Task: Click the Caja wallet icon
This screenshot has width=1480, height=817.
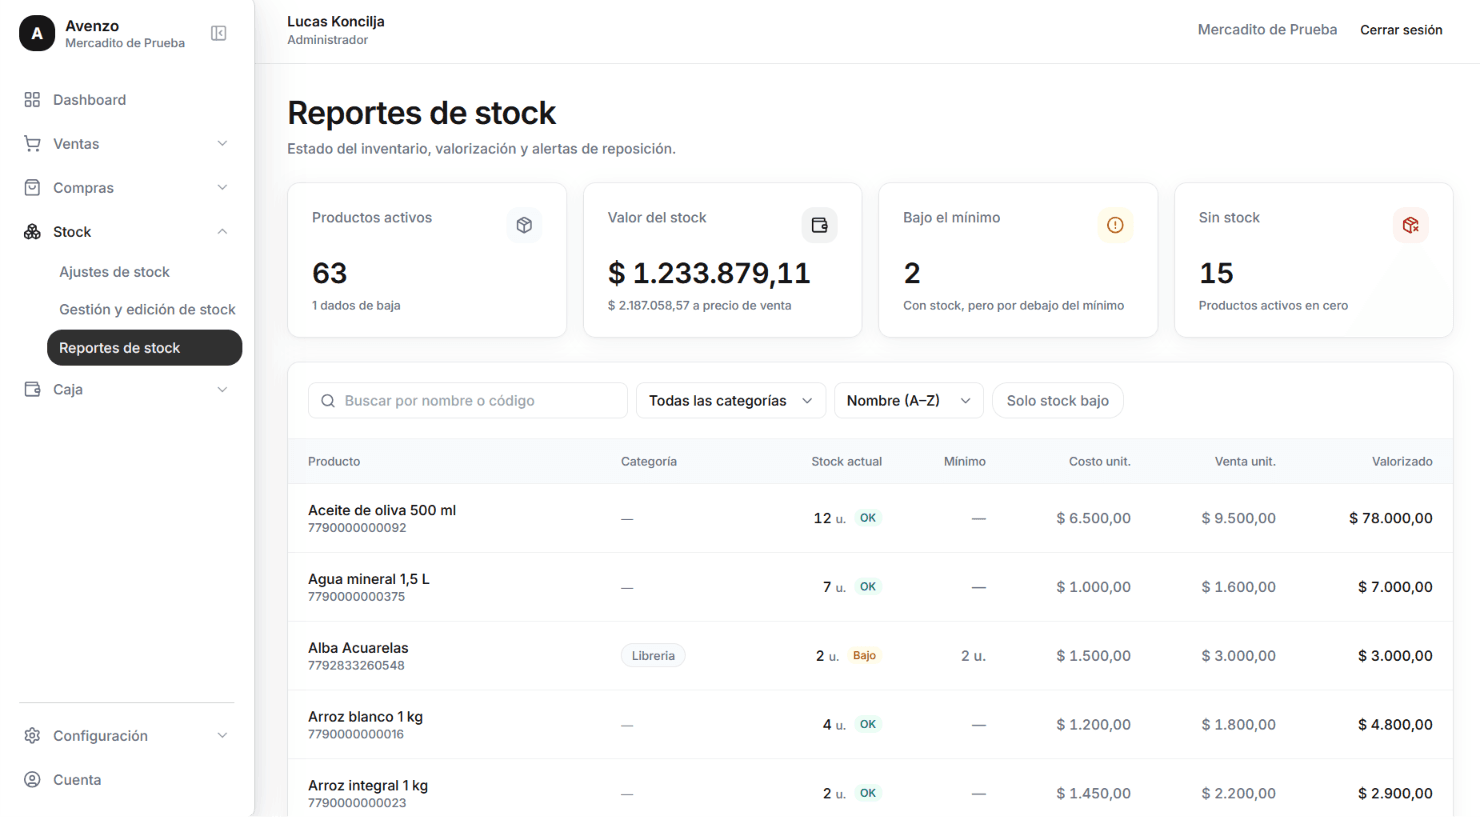Action: tap(32, 389)
